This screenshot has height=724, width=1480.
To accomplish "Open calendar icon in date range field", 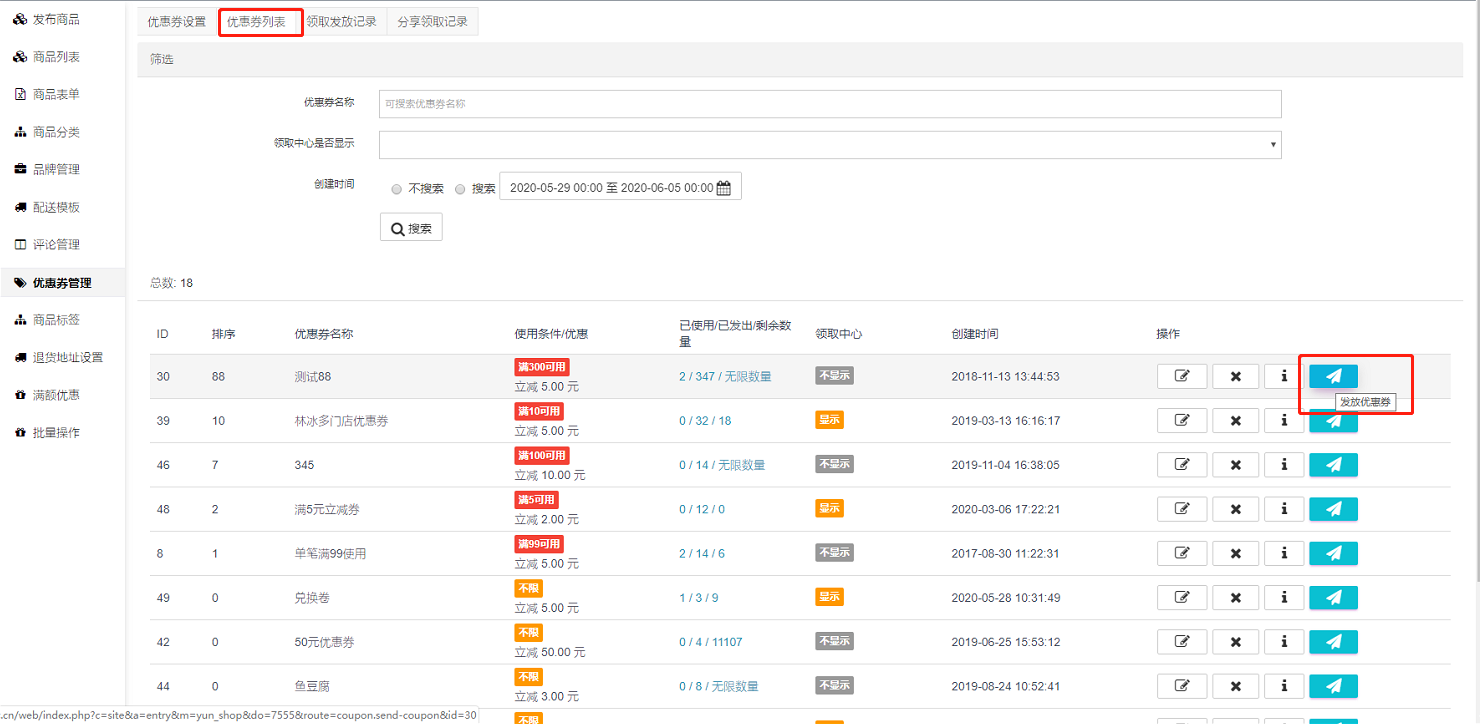I will click(724, 188).
